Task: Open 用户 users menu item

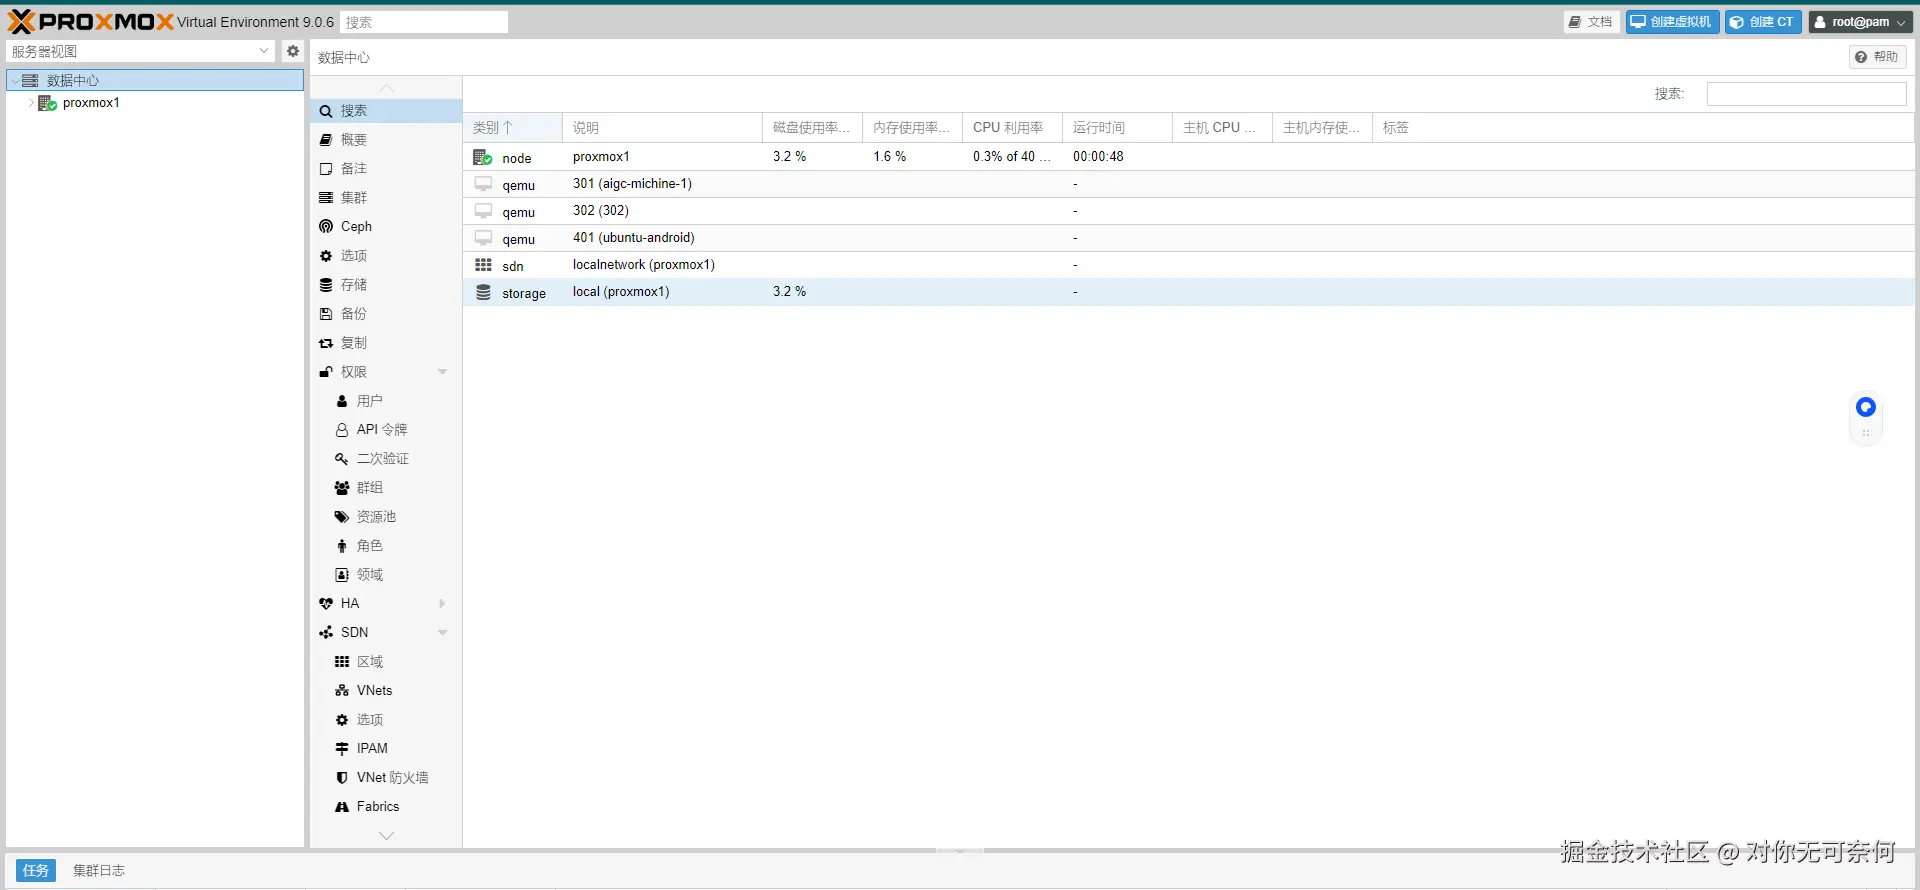Action: [x=386, y=401]
